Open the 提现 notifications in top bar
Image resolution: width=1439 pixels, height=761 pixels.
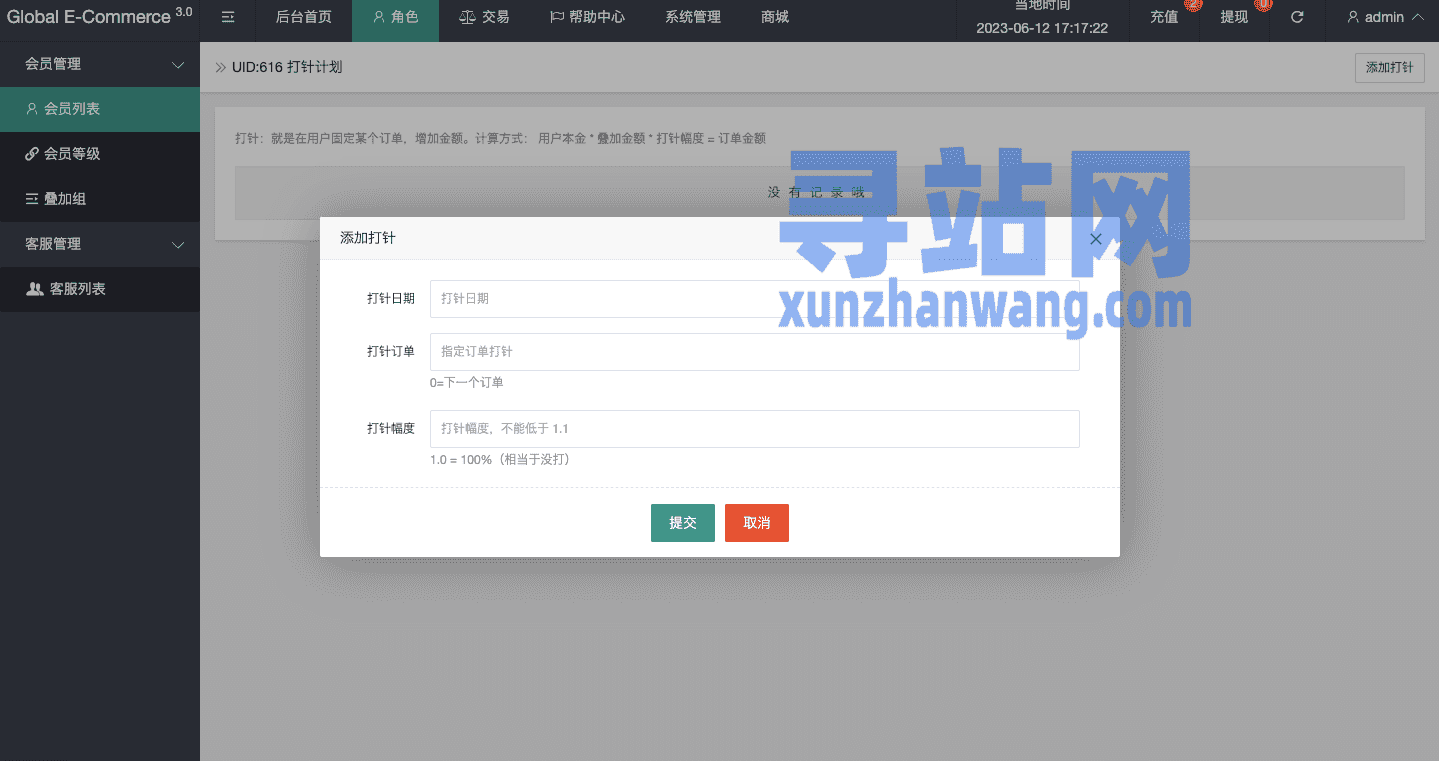coord(1234,17)
